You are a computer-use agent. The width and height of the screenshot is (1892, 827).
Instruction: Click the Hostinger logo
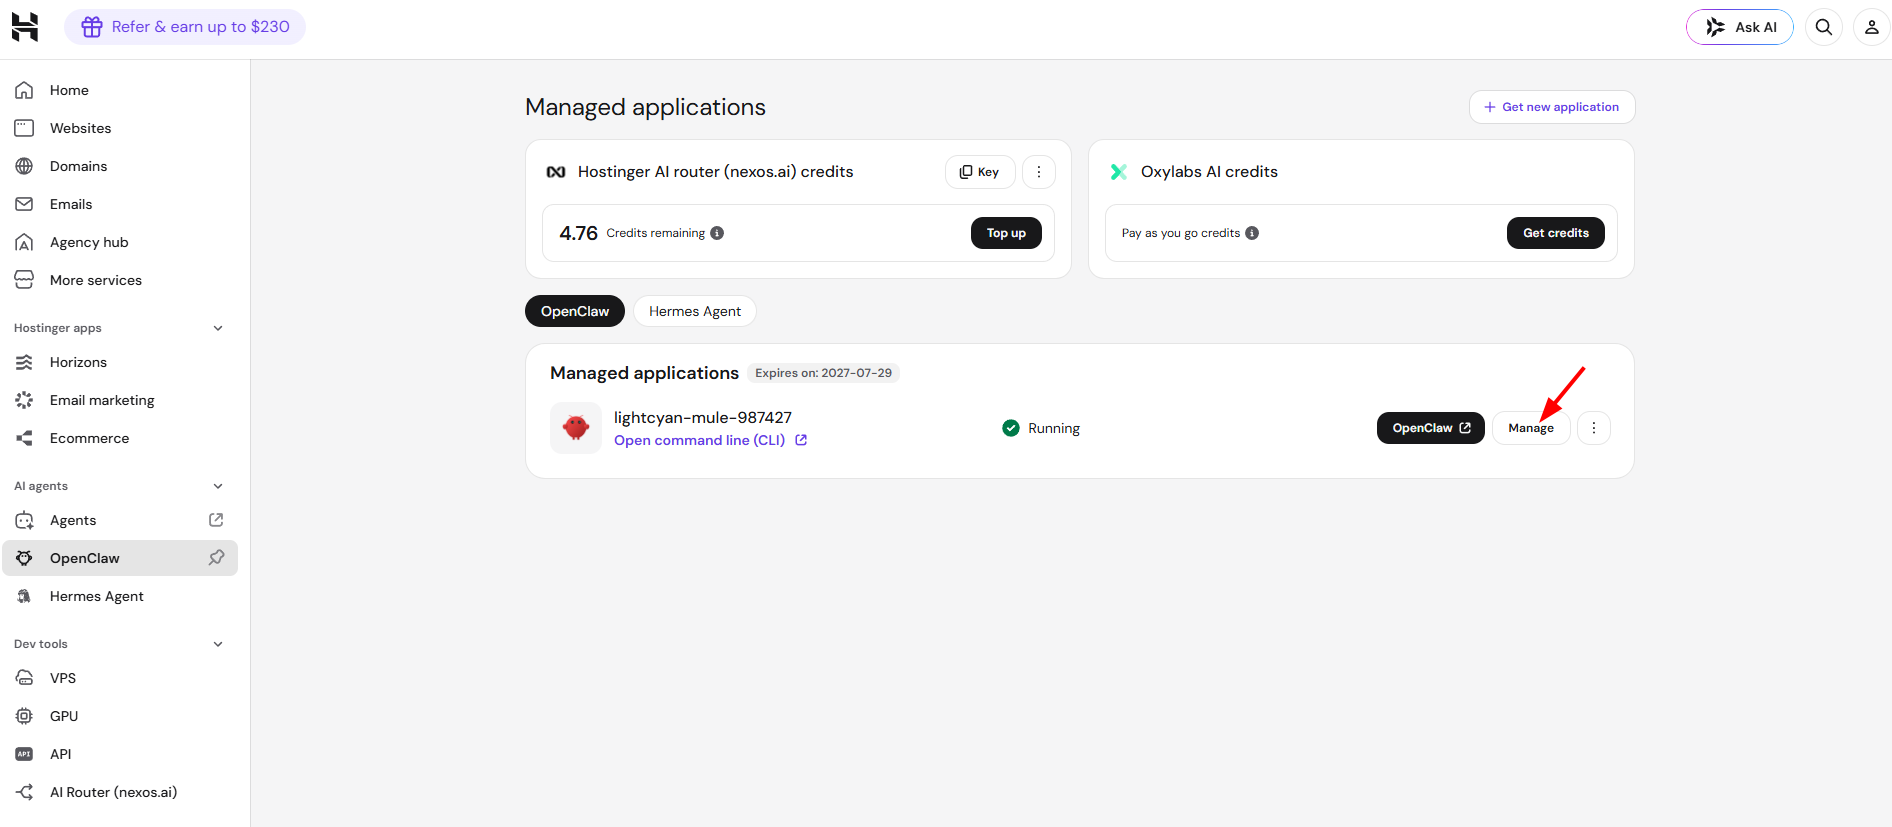[x=25, y=27]
